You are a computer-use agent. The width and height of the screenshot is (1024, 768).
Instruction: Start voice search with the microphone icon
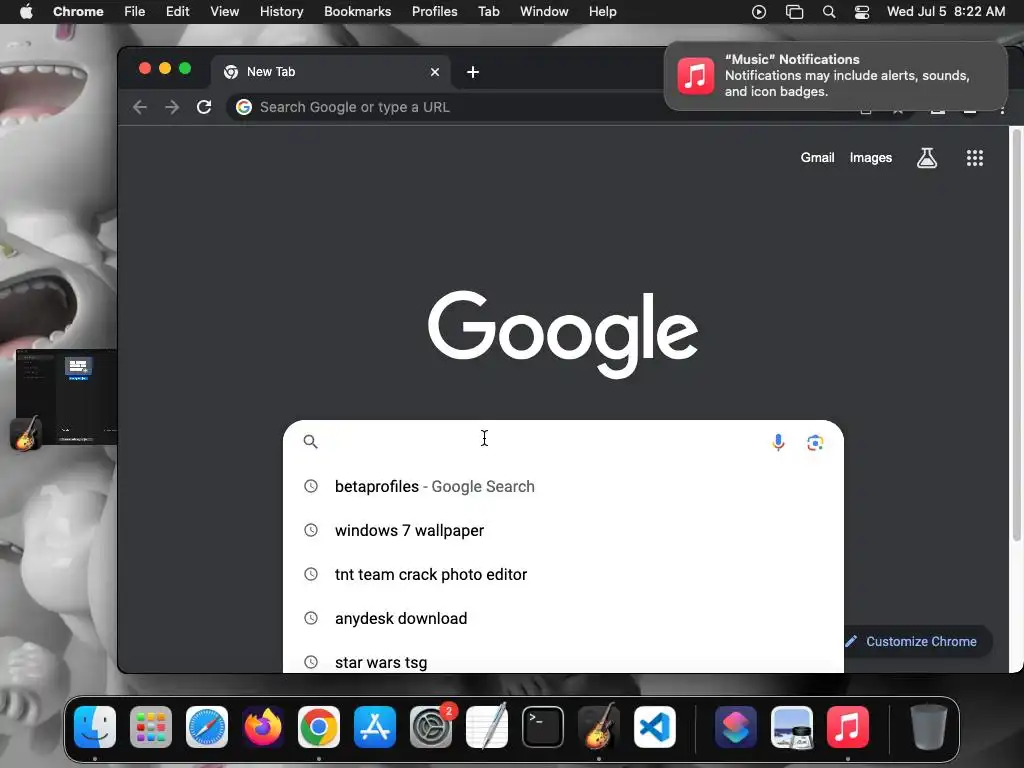(x=778, y=442)
